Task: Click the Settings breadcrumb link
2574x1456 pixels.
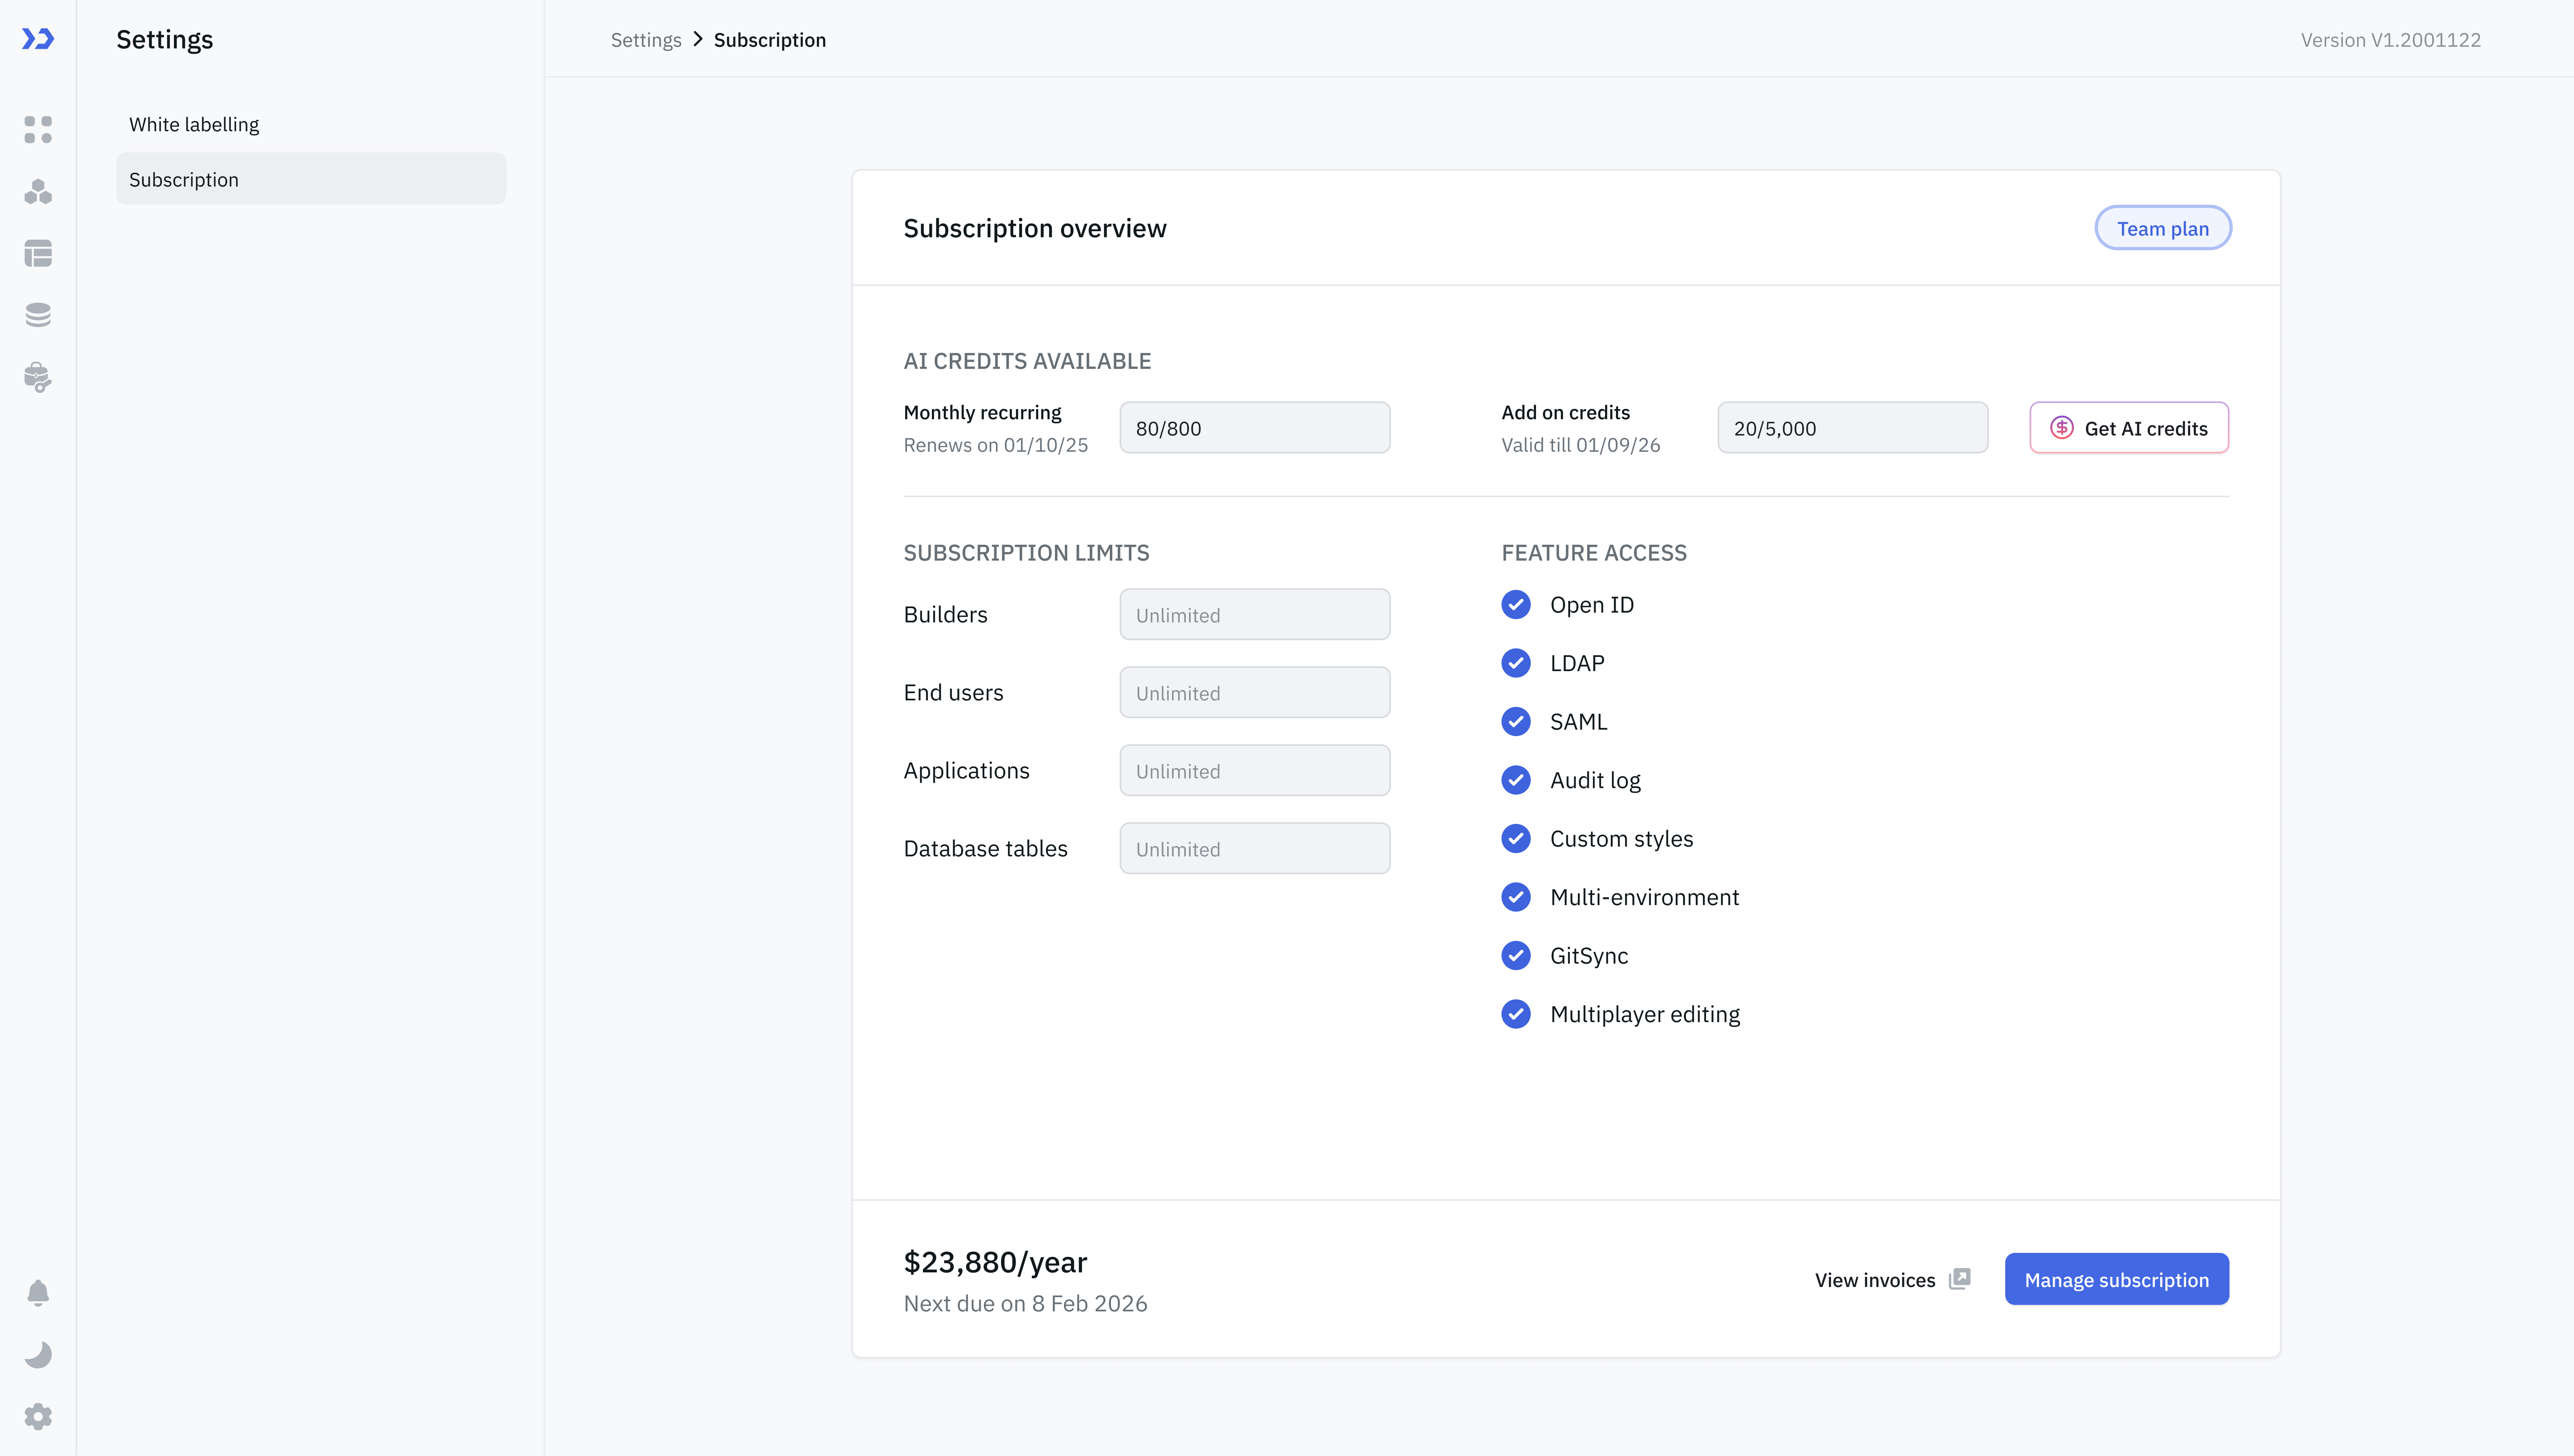Action: [645, 40]
